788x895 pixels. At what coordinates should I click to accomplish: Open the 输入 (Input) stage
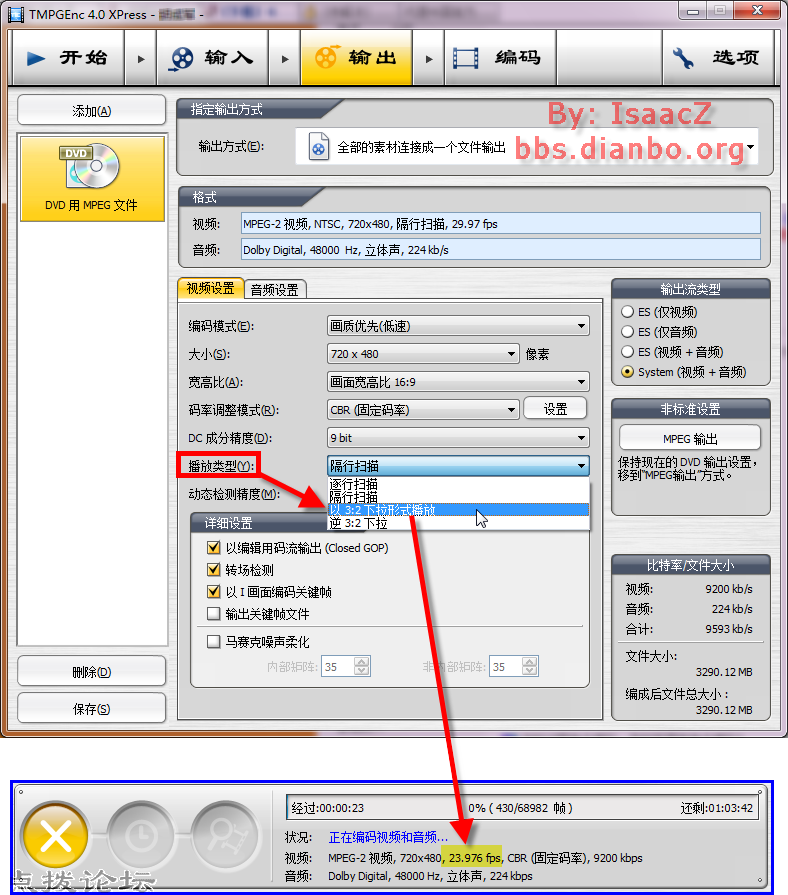(212, 58)
